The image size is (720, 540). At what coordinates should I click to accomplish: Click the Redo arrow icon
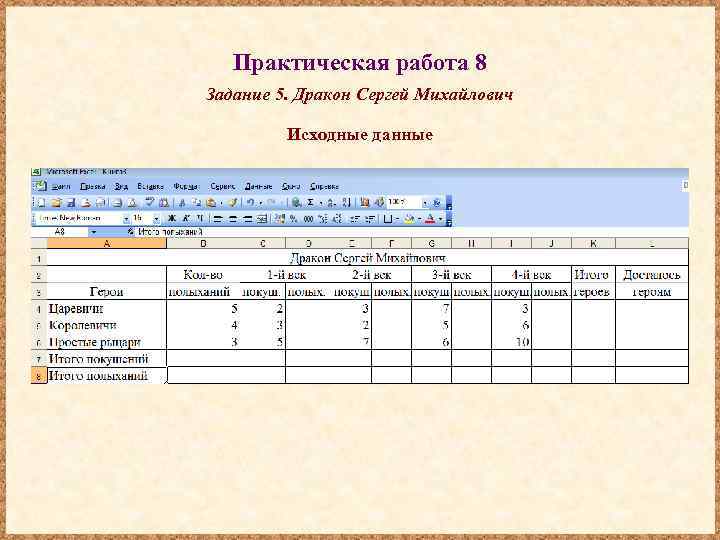point(271,202)
